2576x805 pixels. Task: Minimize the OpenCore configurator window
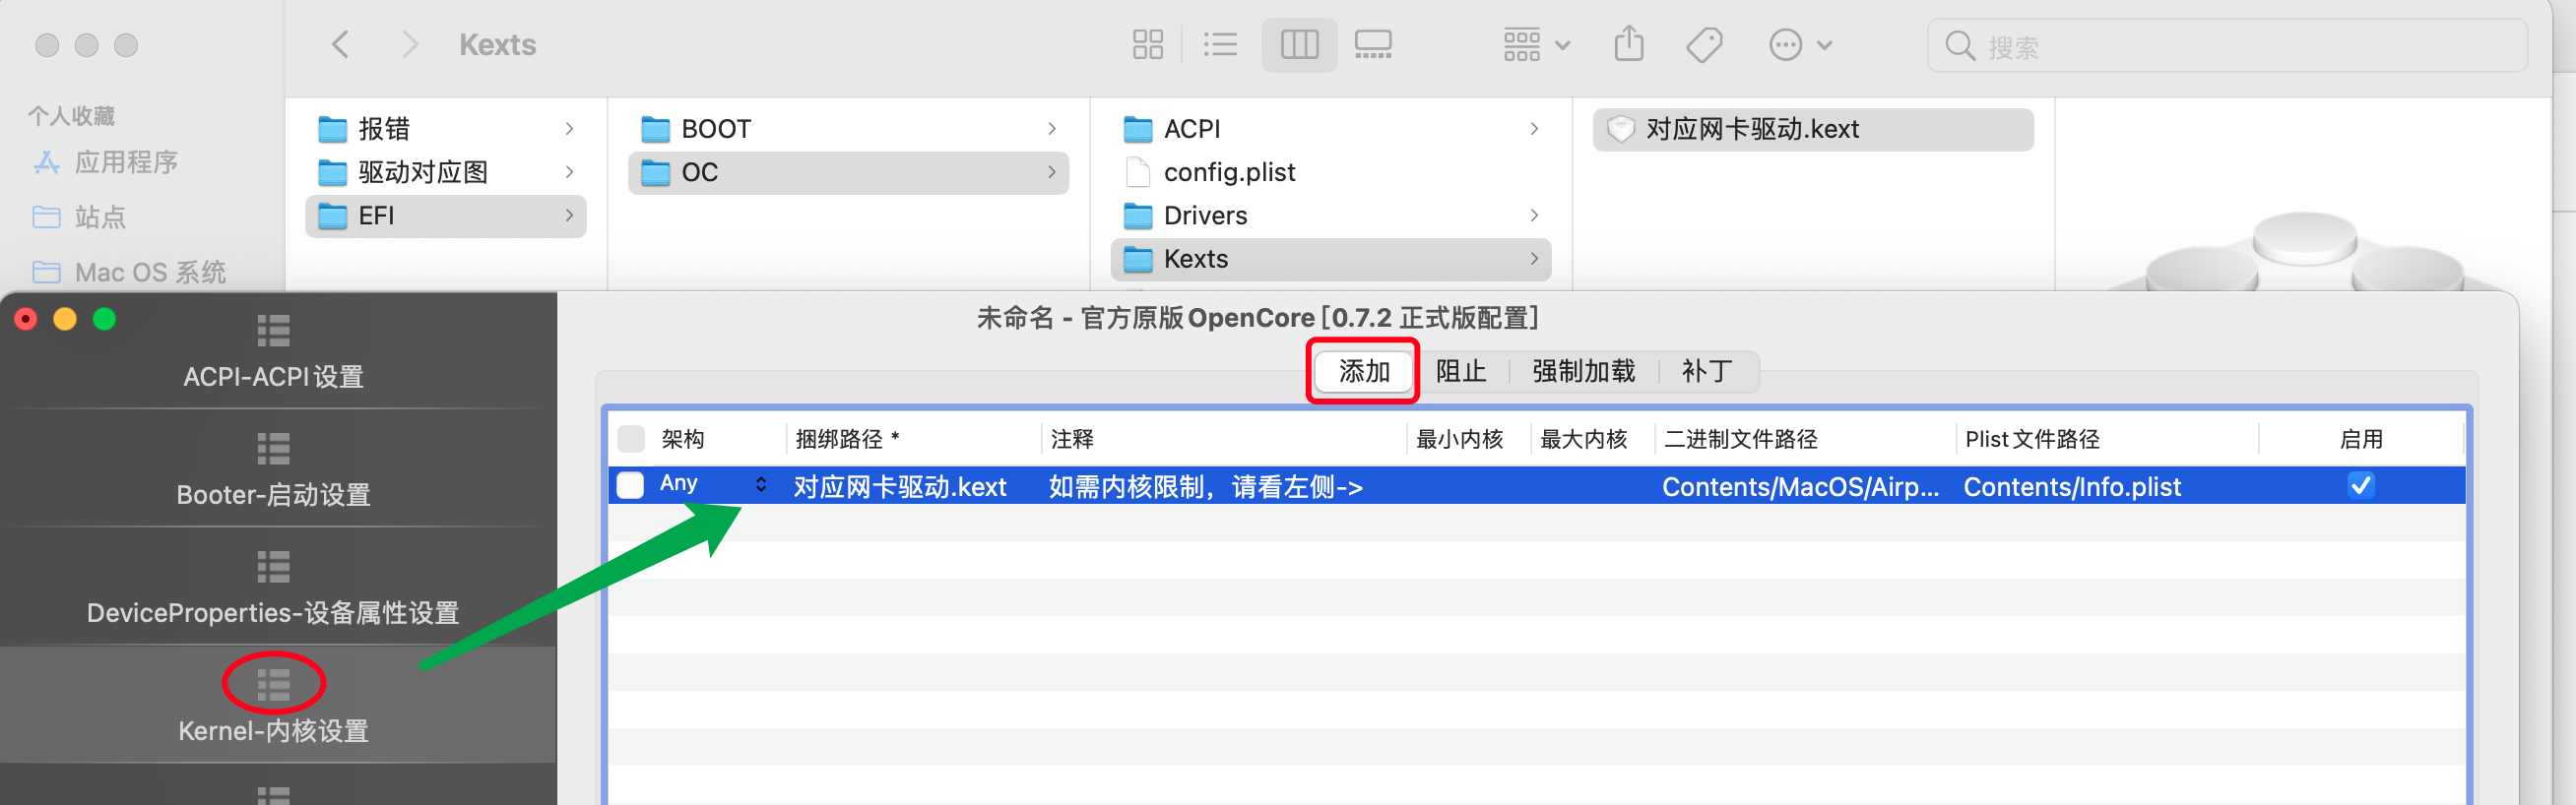coord(65,319)
